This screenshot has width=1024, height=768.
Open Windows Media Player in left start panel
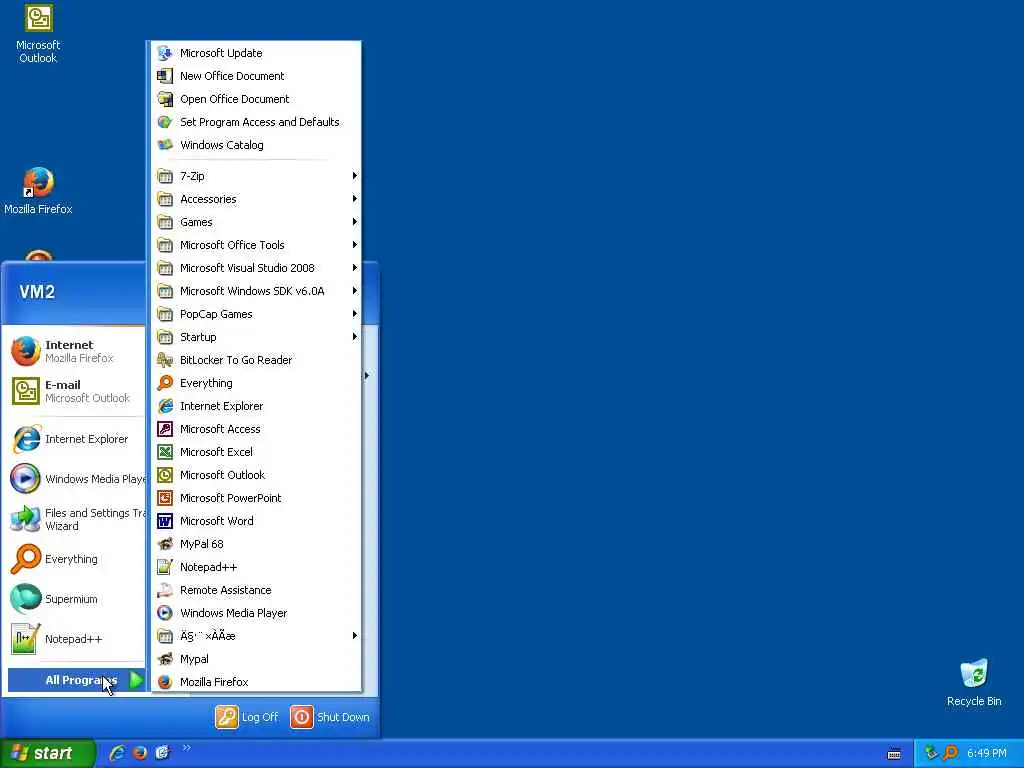75,479
